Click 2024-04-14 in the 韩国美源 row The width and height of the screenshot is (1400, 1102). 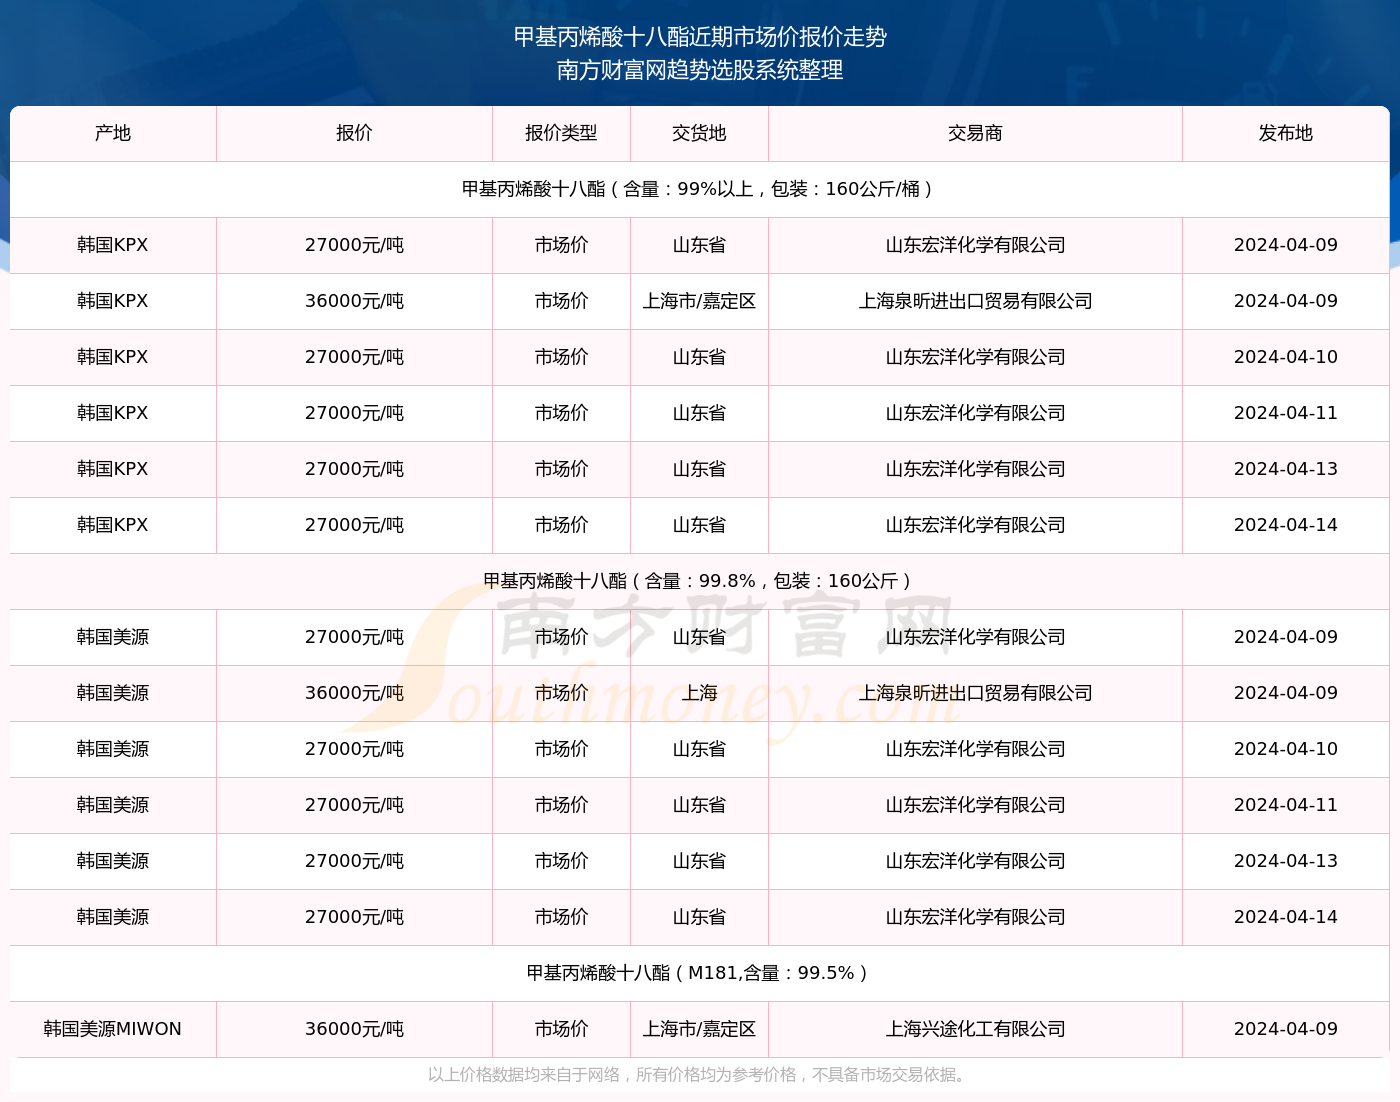[1285, 917]
